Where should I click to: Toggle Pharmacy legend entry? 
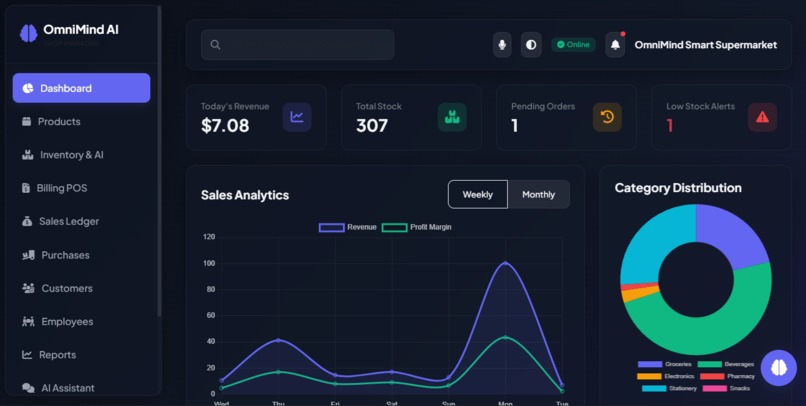point(727,377)
